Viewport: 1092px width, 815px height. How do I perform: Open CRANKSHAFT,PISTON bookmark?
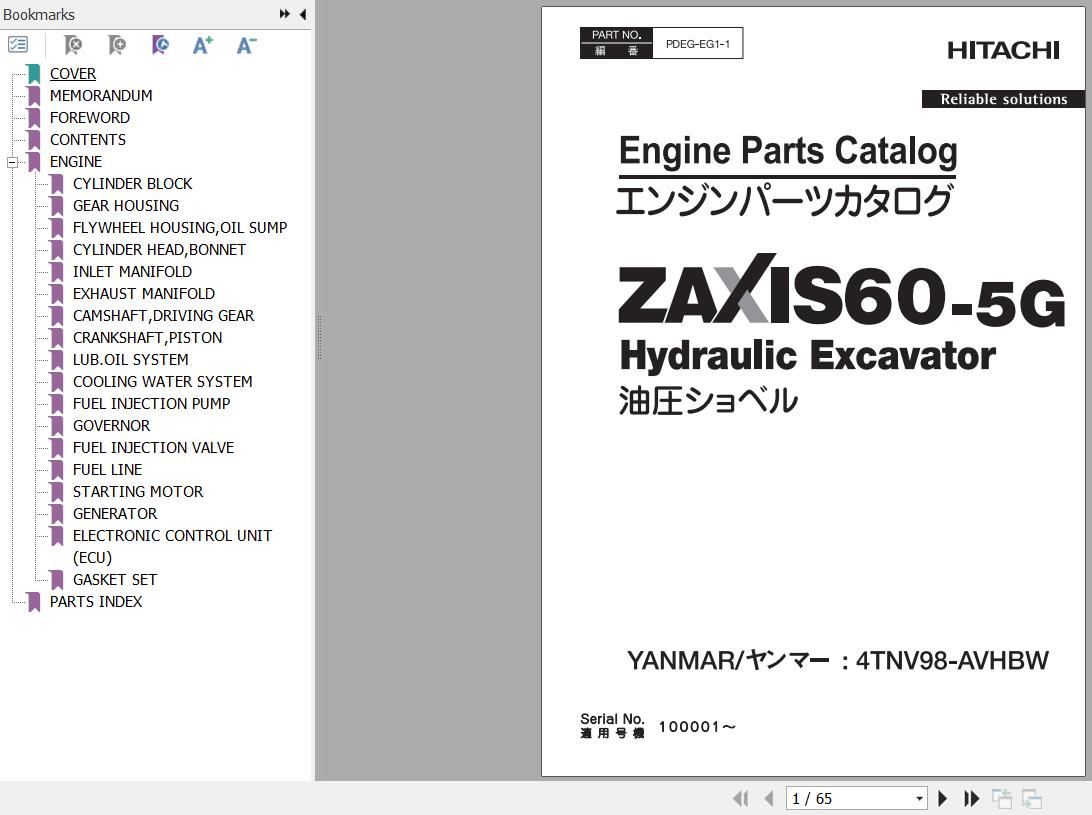click(x=148, y=338)
